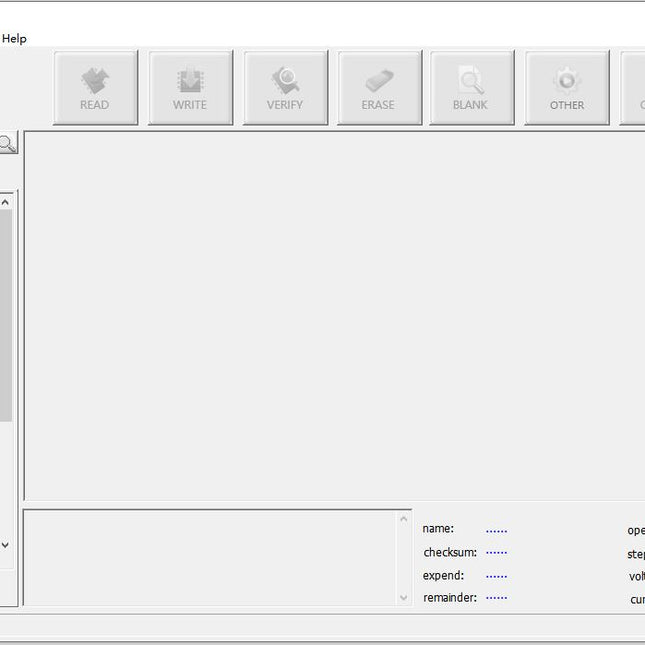
Task: Click the expend value dots
Action: [497, 577]
